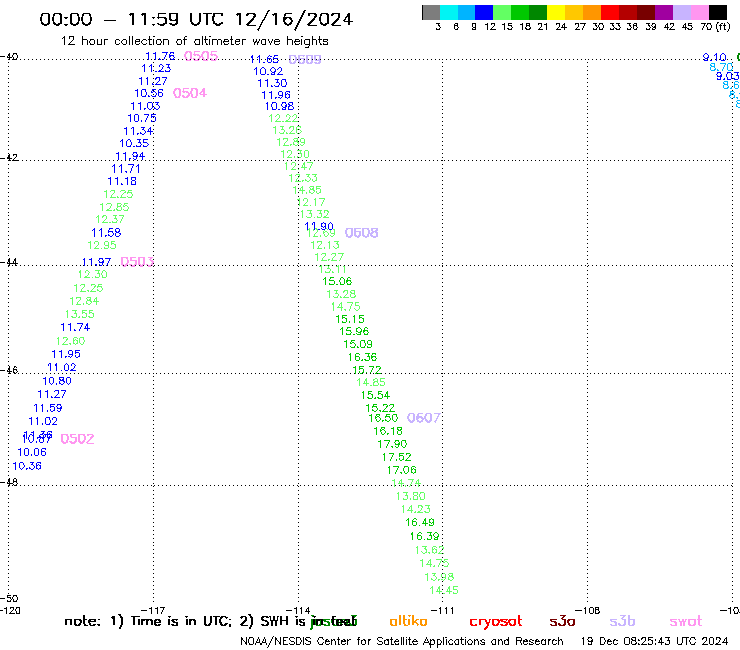This screenshot has height=650, width=740.
Task: Click the wave height value 16.36
Action: pyautogui.click(x=362, y=357)
